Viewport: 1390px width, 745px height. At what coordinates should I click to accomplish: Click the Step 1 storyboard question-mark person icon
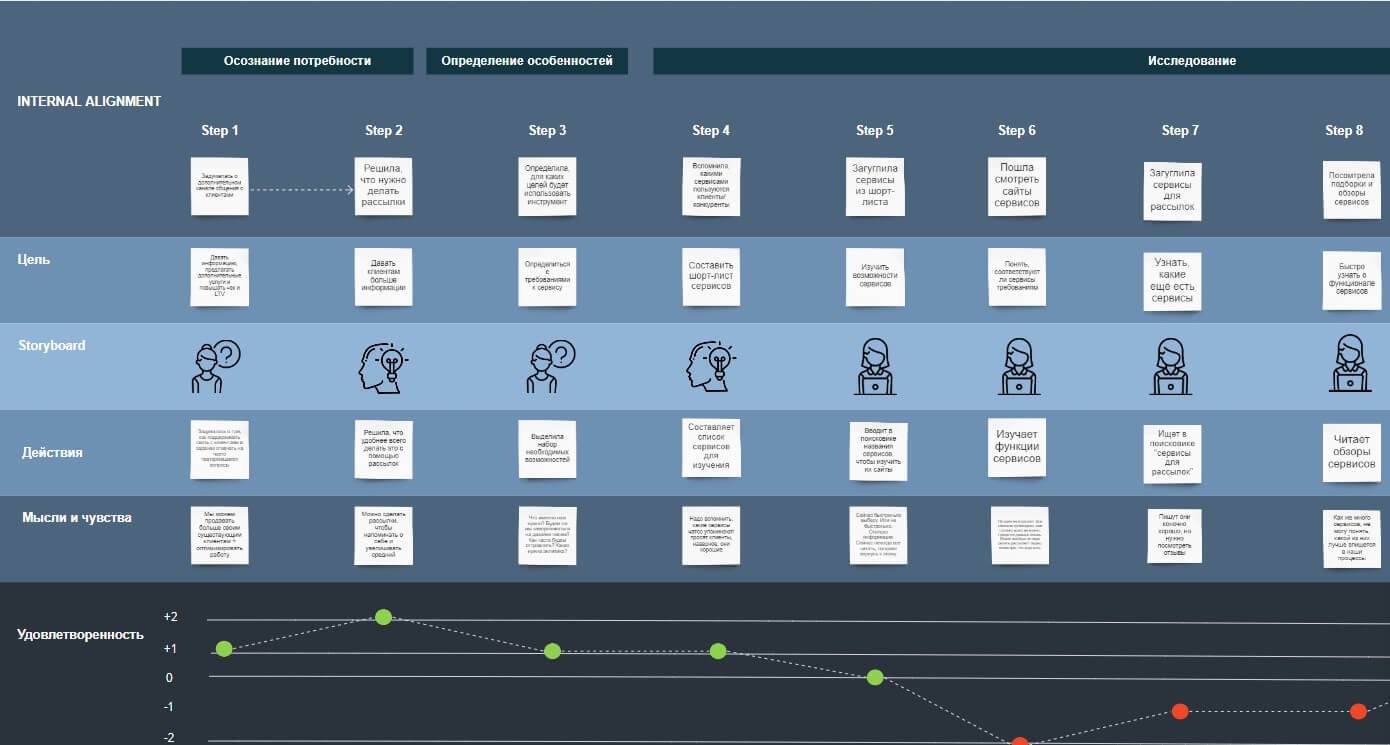click(x=215, y=367)
